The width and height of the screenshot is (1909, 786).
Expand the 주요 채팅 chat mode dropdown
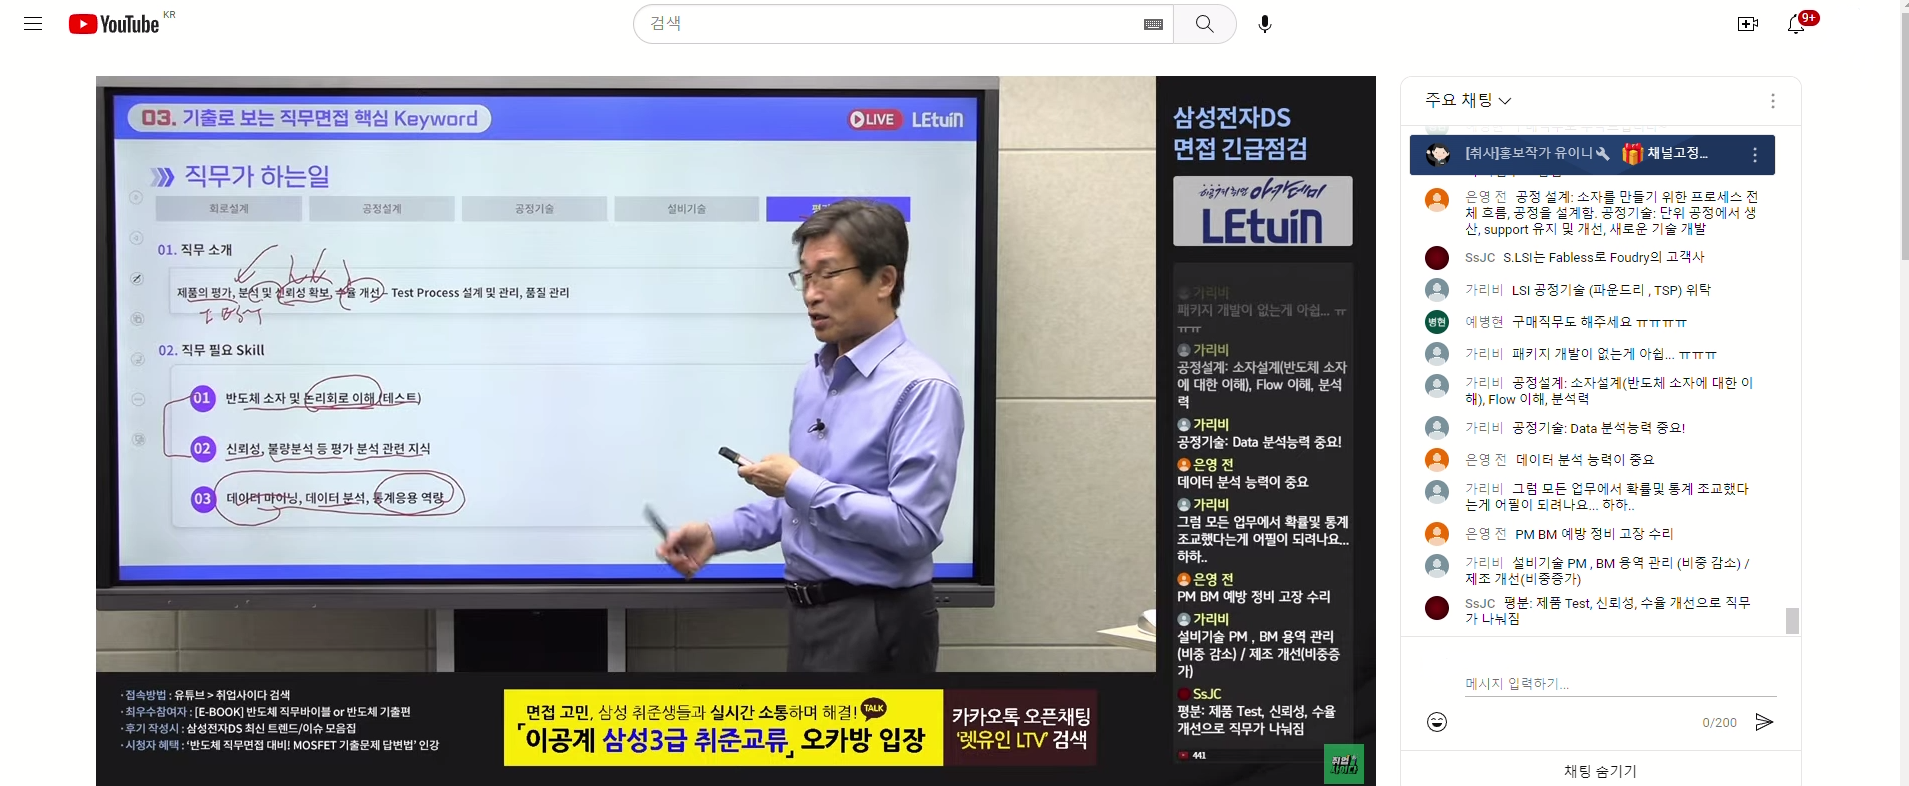(1468, 100)
